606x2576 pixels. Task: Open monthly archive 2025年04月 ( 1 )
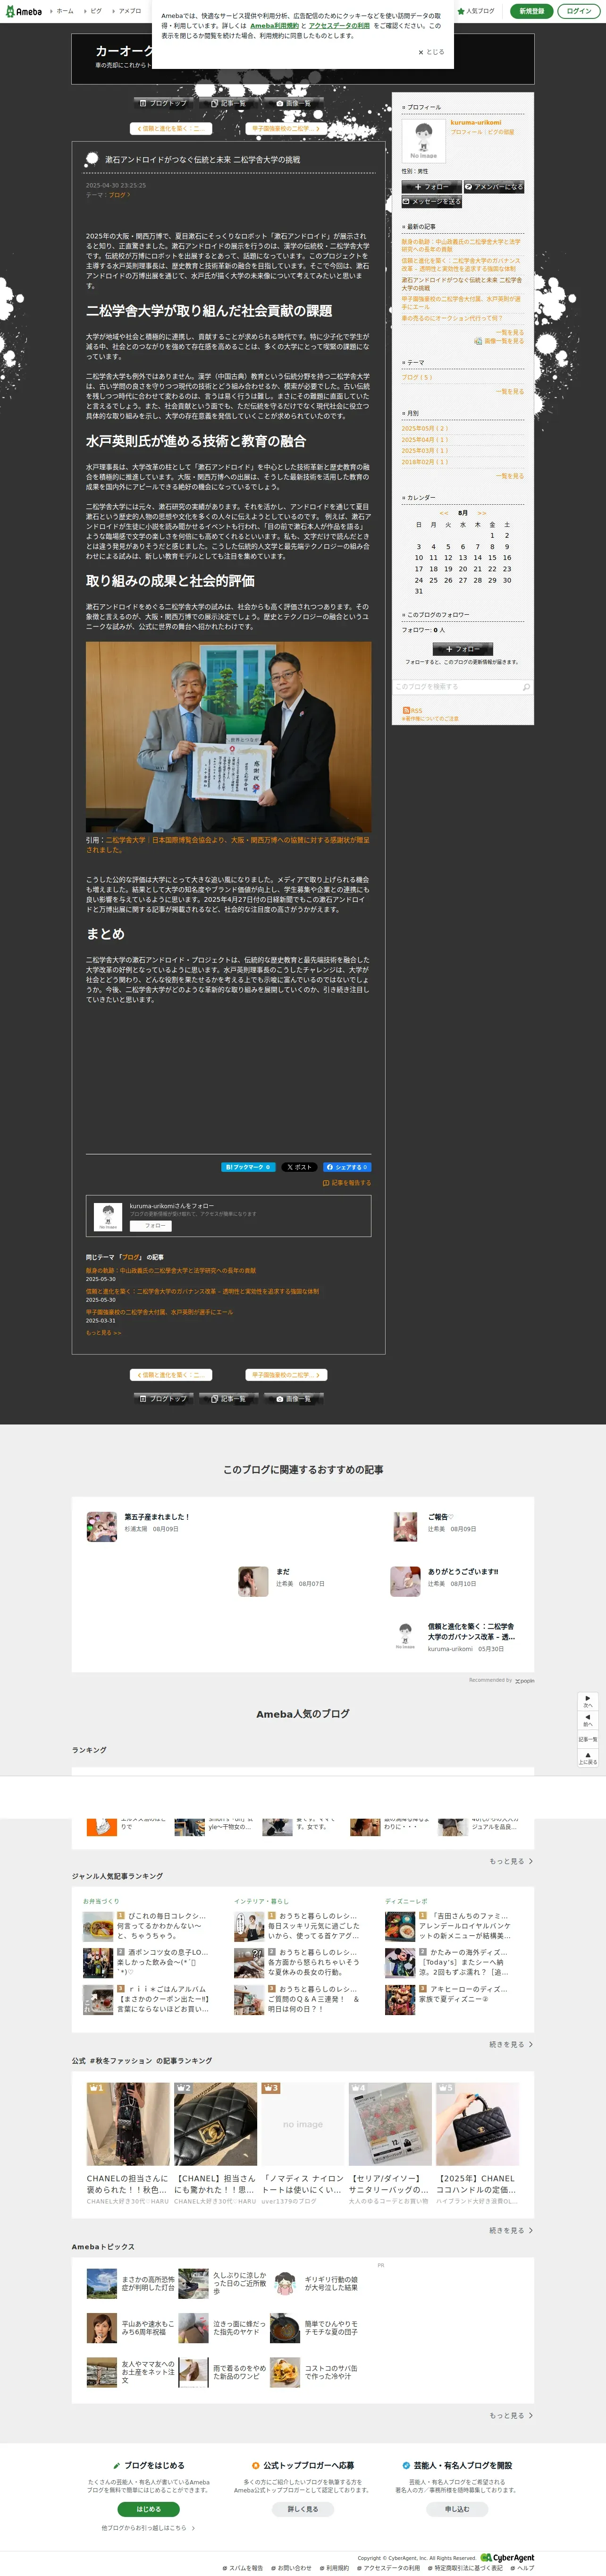click(425, 439)
